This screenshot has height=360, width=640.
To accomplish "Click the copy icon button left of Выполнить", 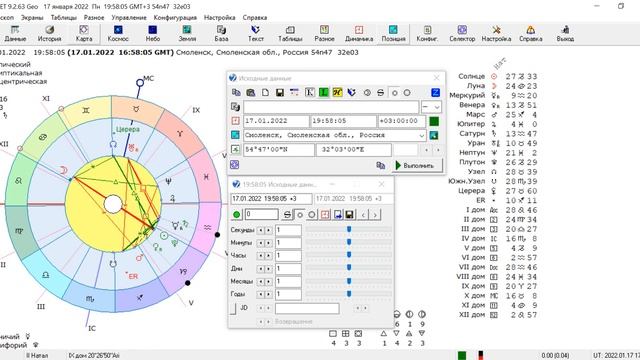I will click(380, 165).
